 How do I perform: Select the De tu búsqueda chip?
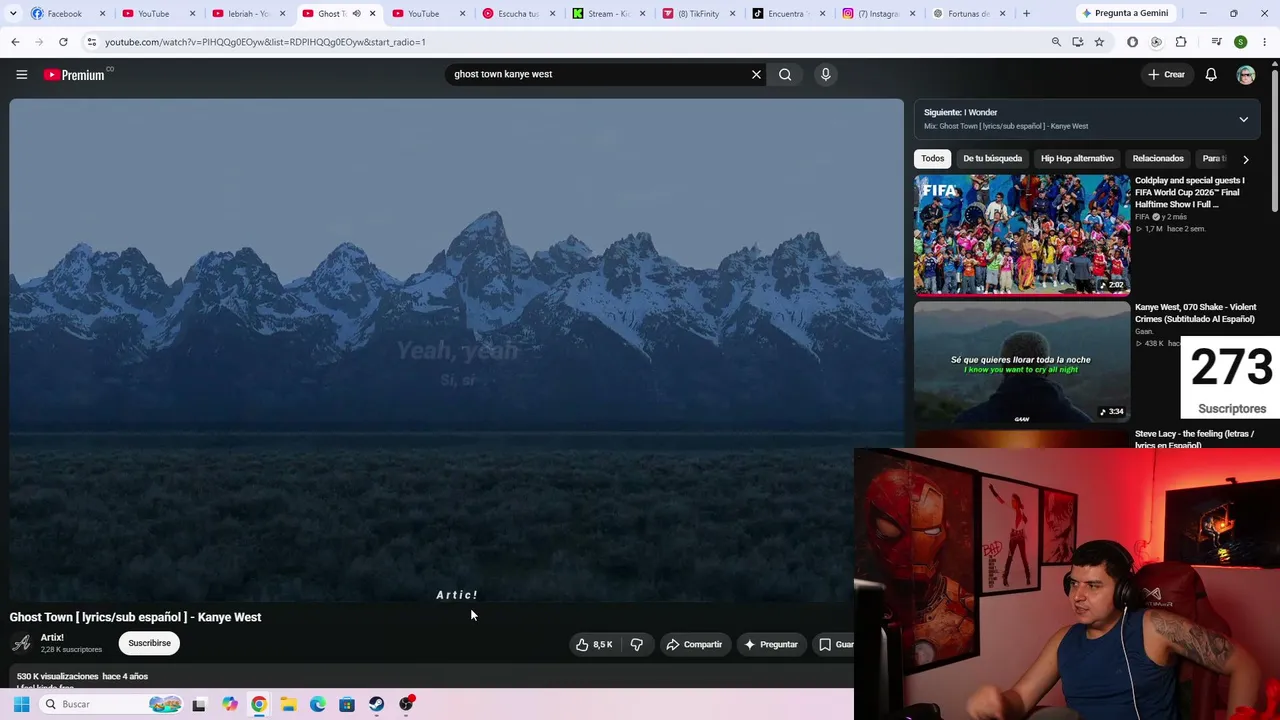(992, 158)
